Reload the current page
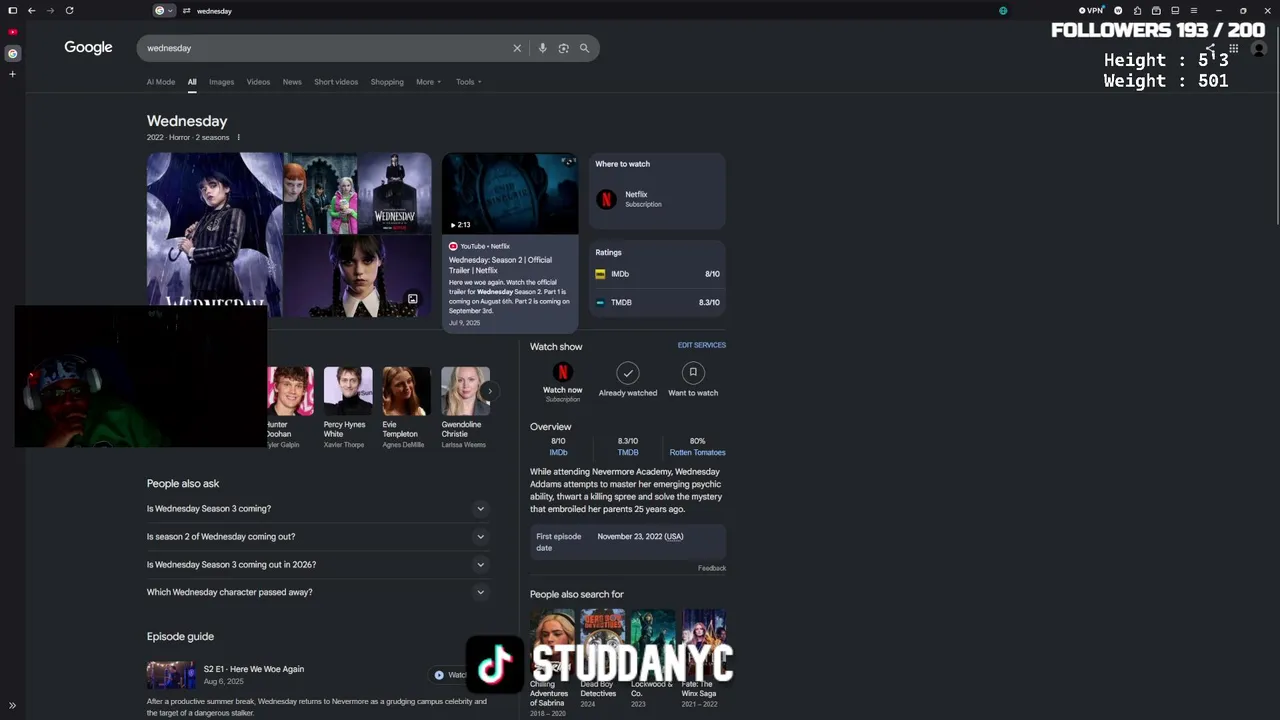This screenshot has width=1280, height=720. [x=69, y=10]
